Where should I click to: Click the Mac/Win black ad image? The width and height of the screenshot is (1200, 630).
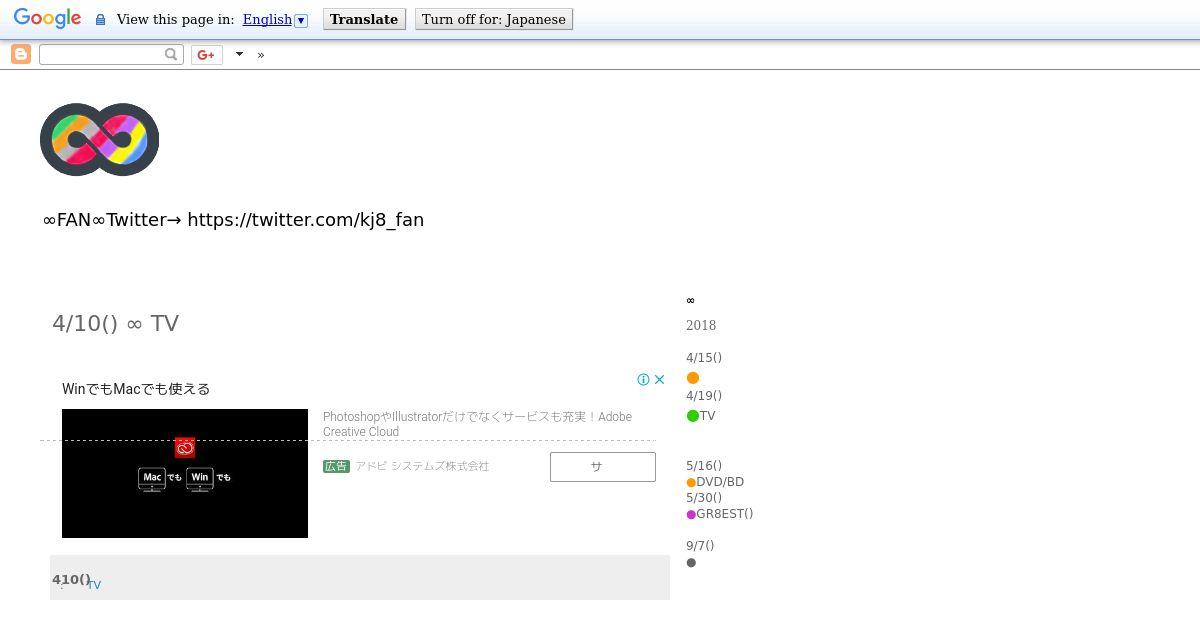(185, 473)
